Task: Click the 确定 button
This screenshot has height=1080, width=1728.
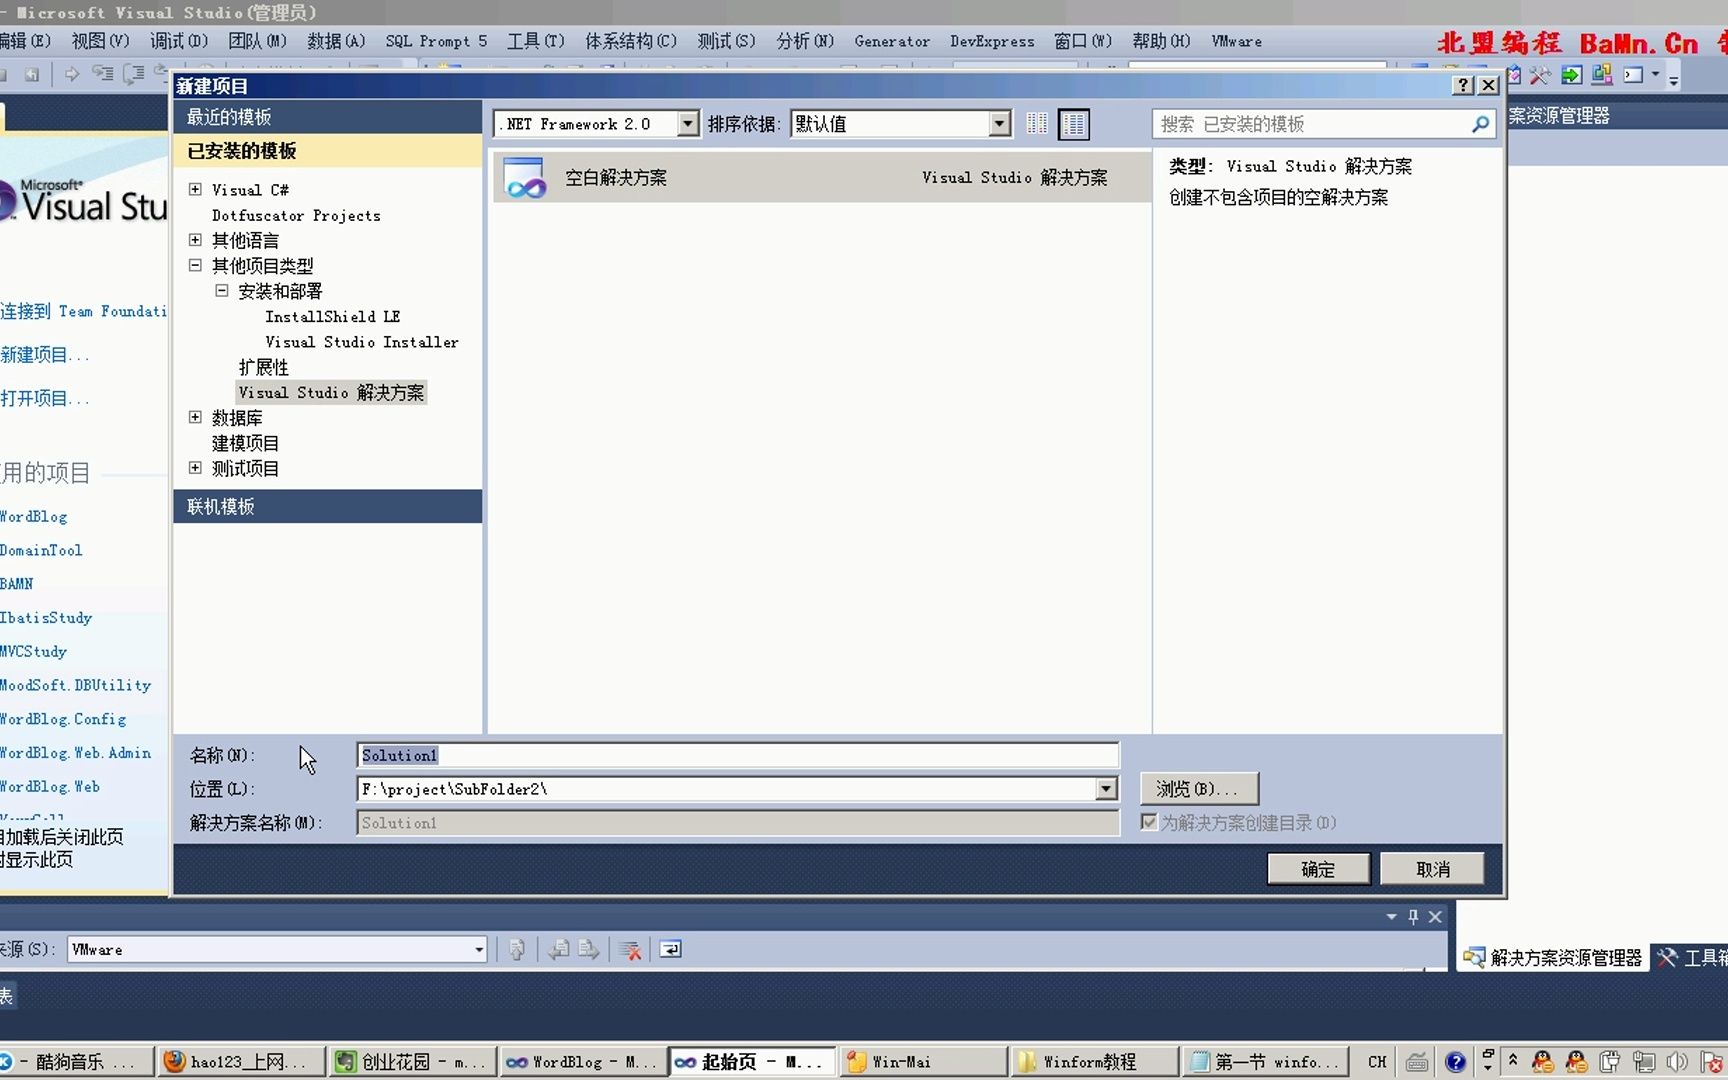Action: [x=1318, y=869]
